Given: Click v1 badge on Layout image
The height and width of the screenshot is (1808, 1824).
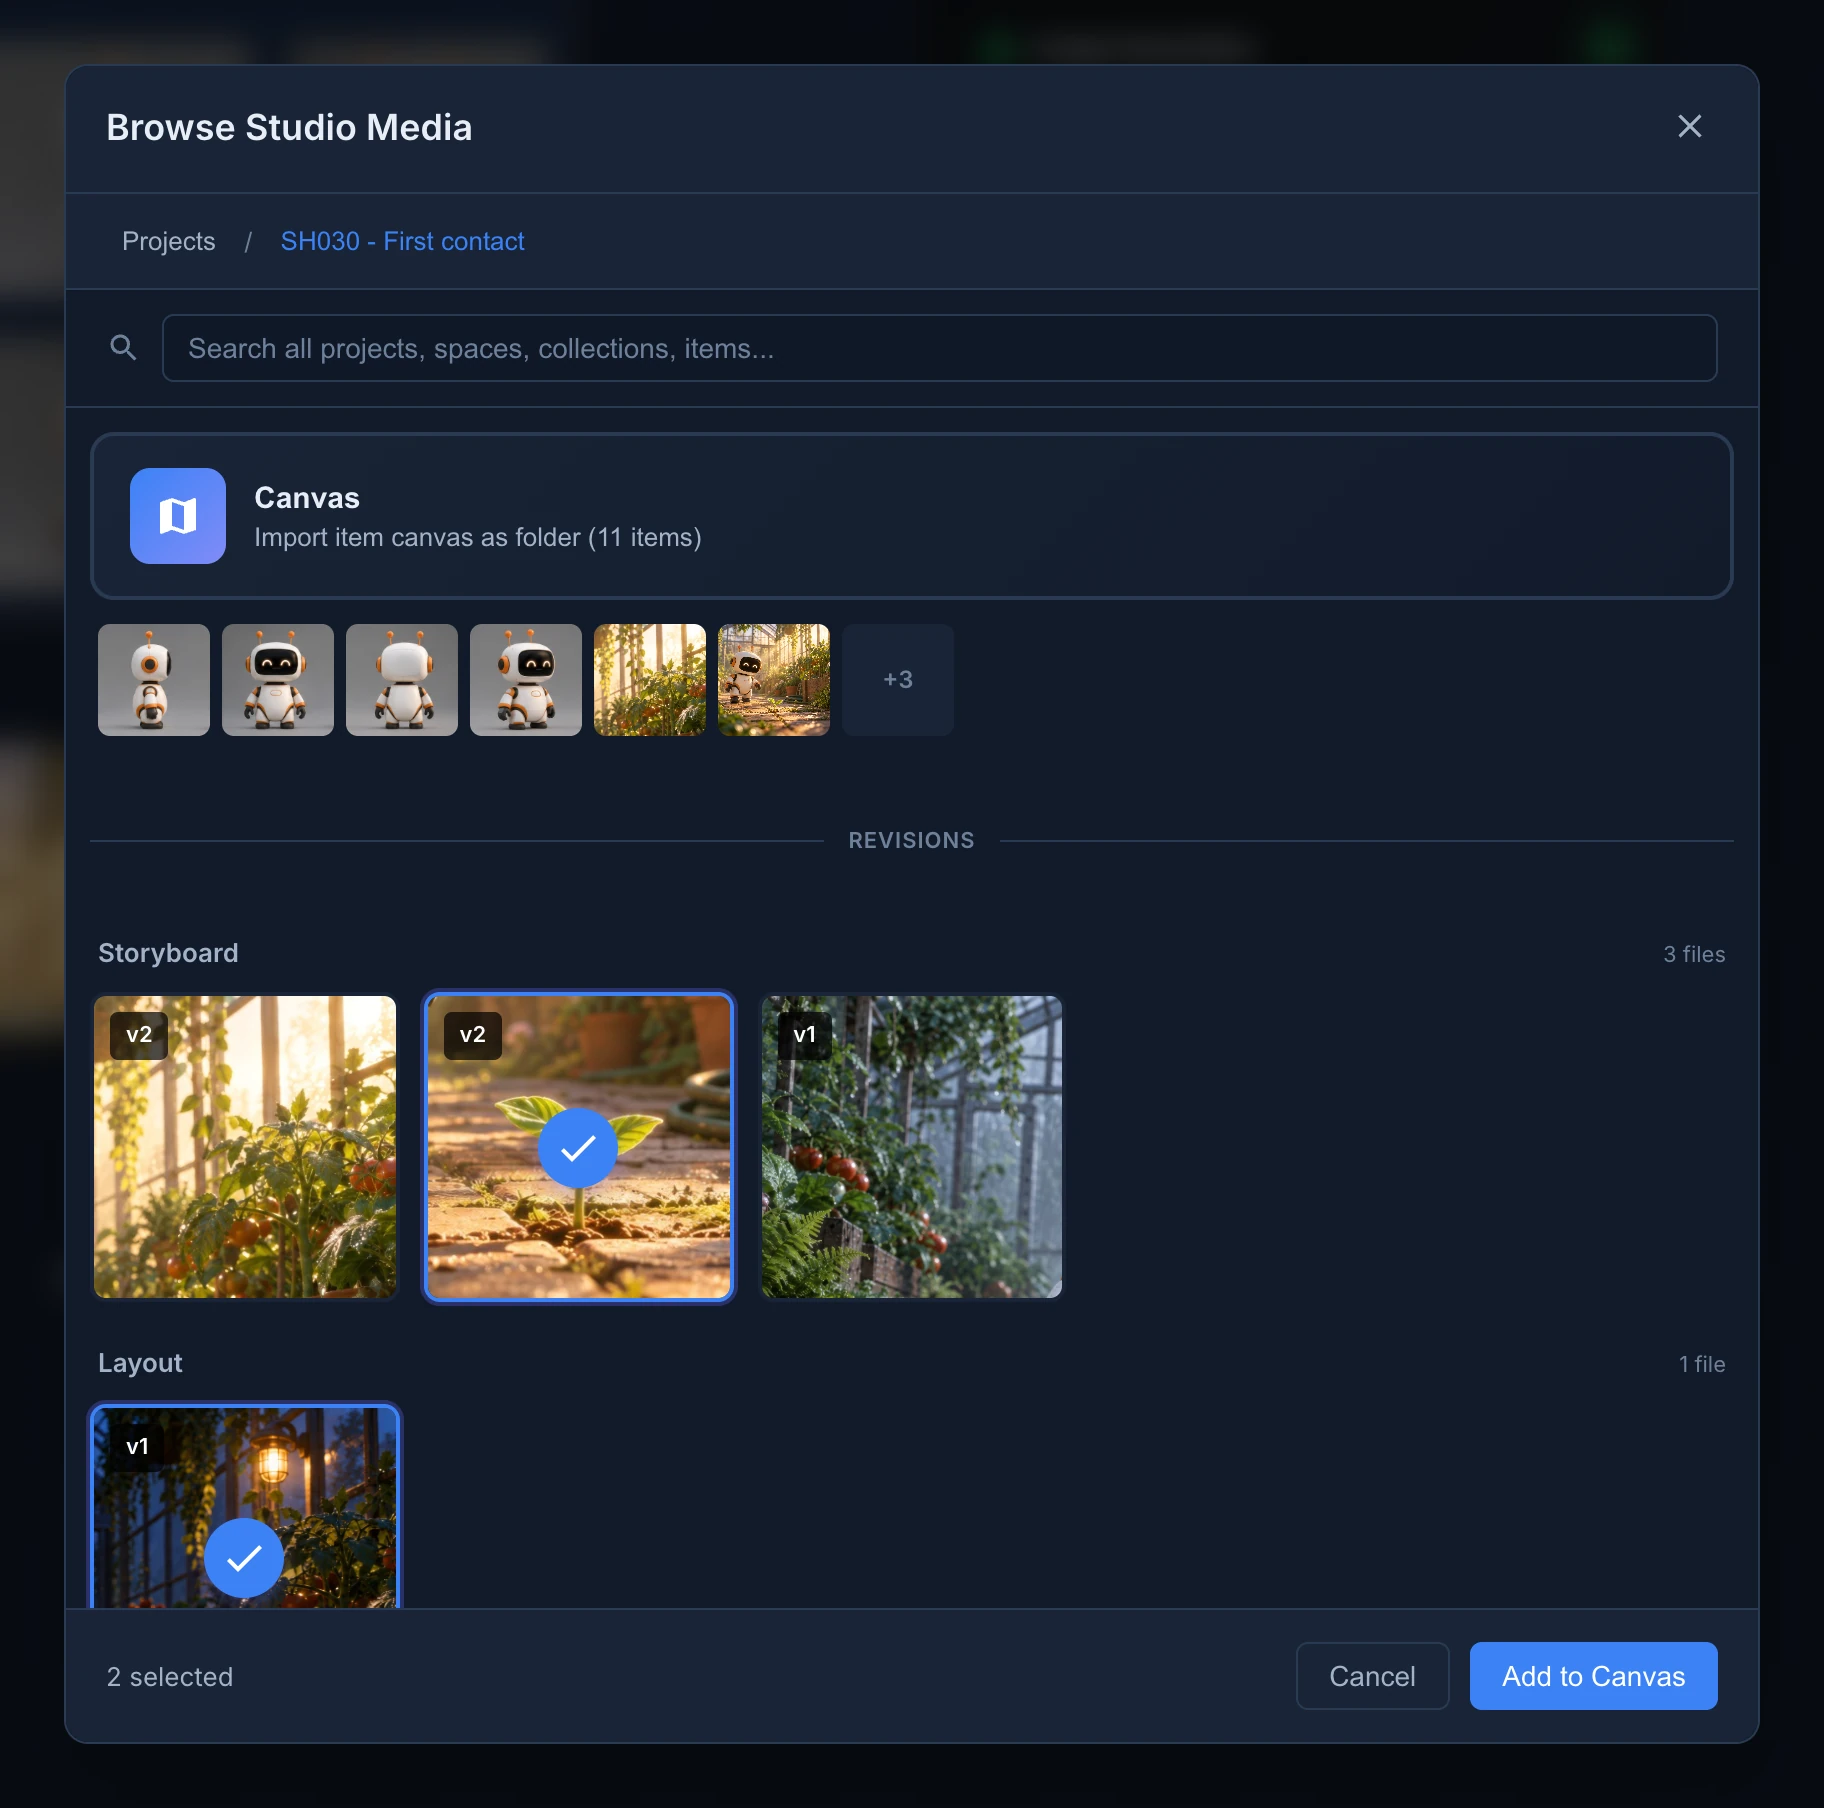Looking at the screenshot, I should pyautogui.click(x=137, y=1446).
